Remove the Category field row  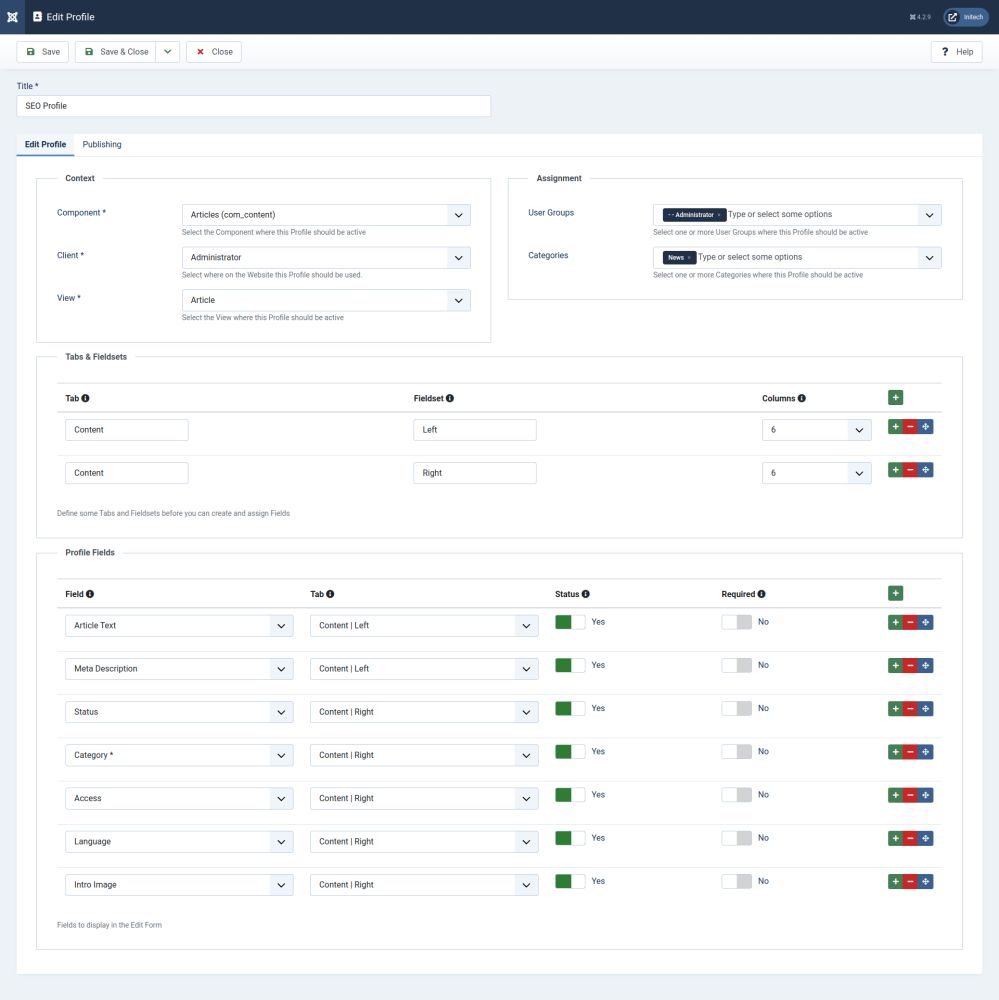(910, 752)
